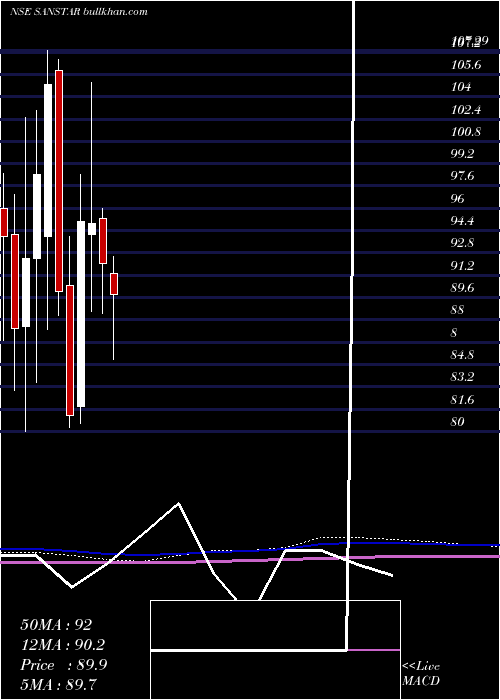Click the last red candlestick near 89.9

coord(114,284)
